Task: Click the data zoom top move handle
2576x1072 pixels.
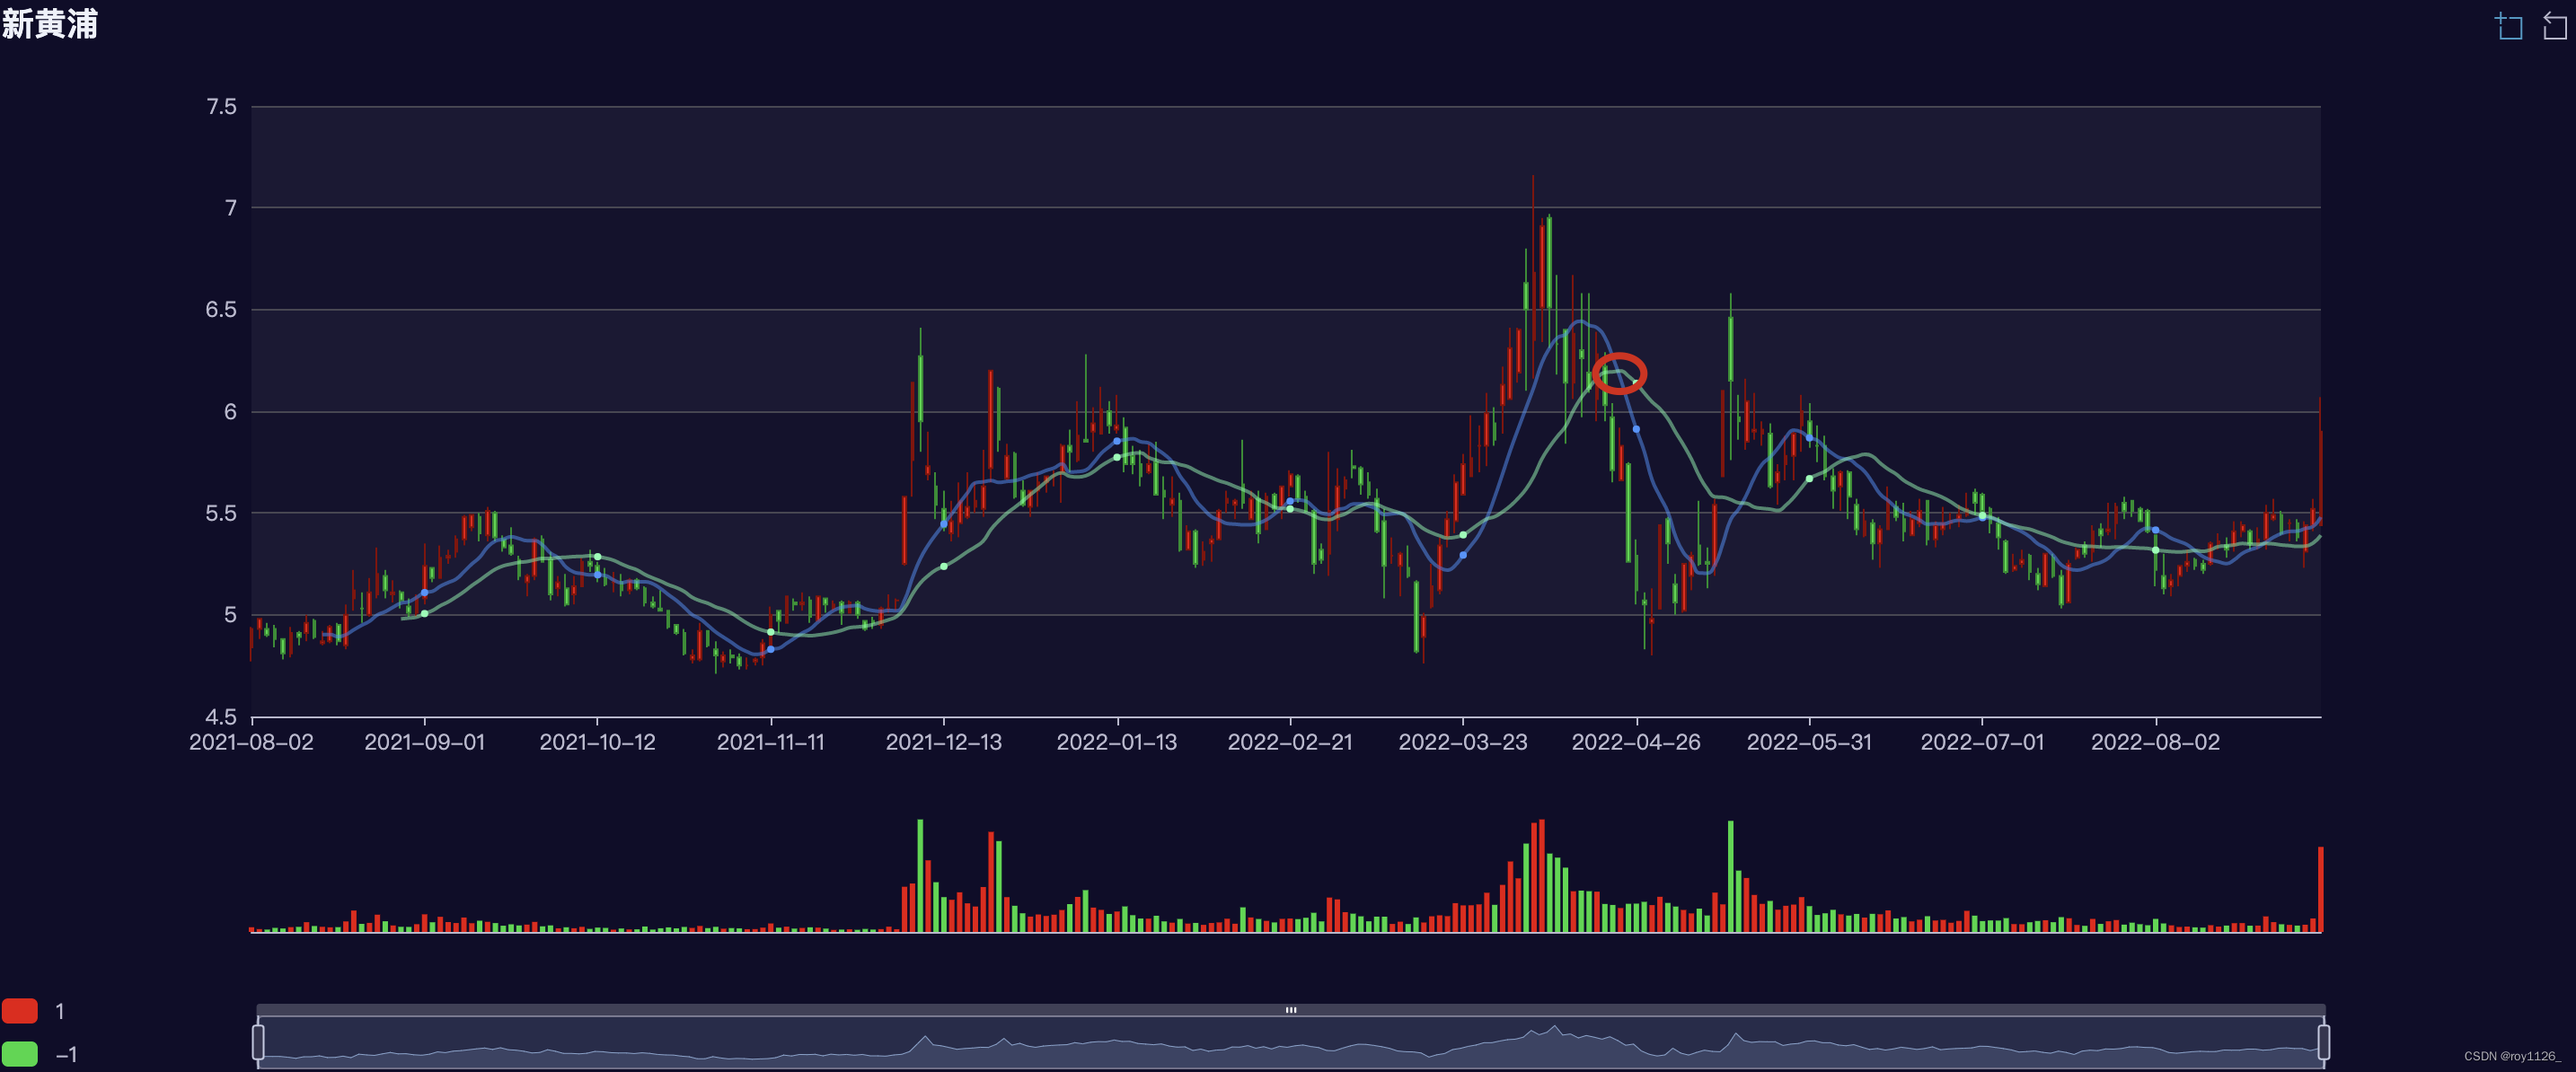Action: (x=1291, y=1010)
